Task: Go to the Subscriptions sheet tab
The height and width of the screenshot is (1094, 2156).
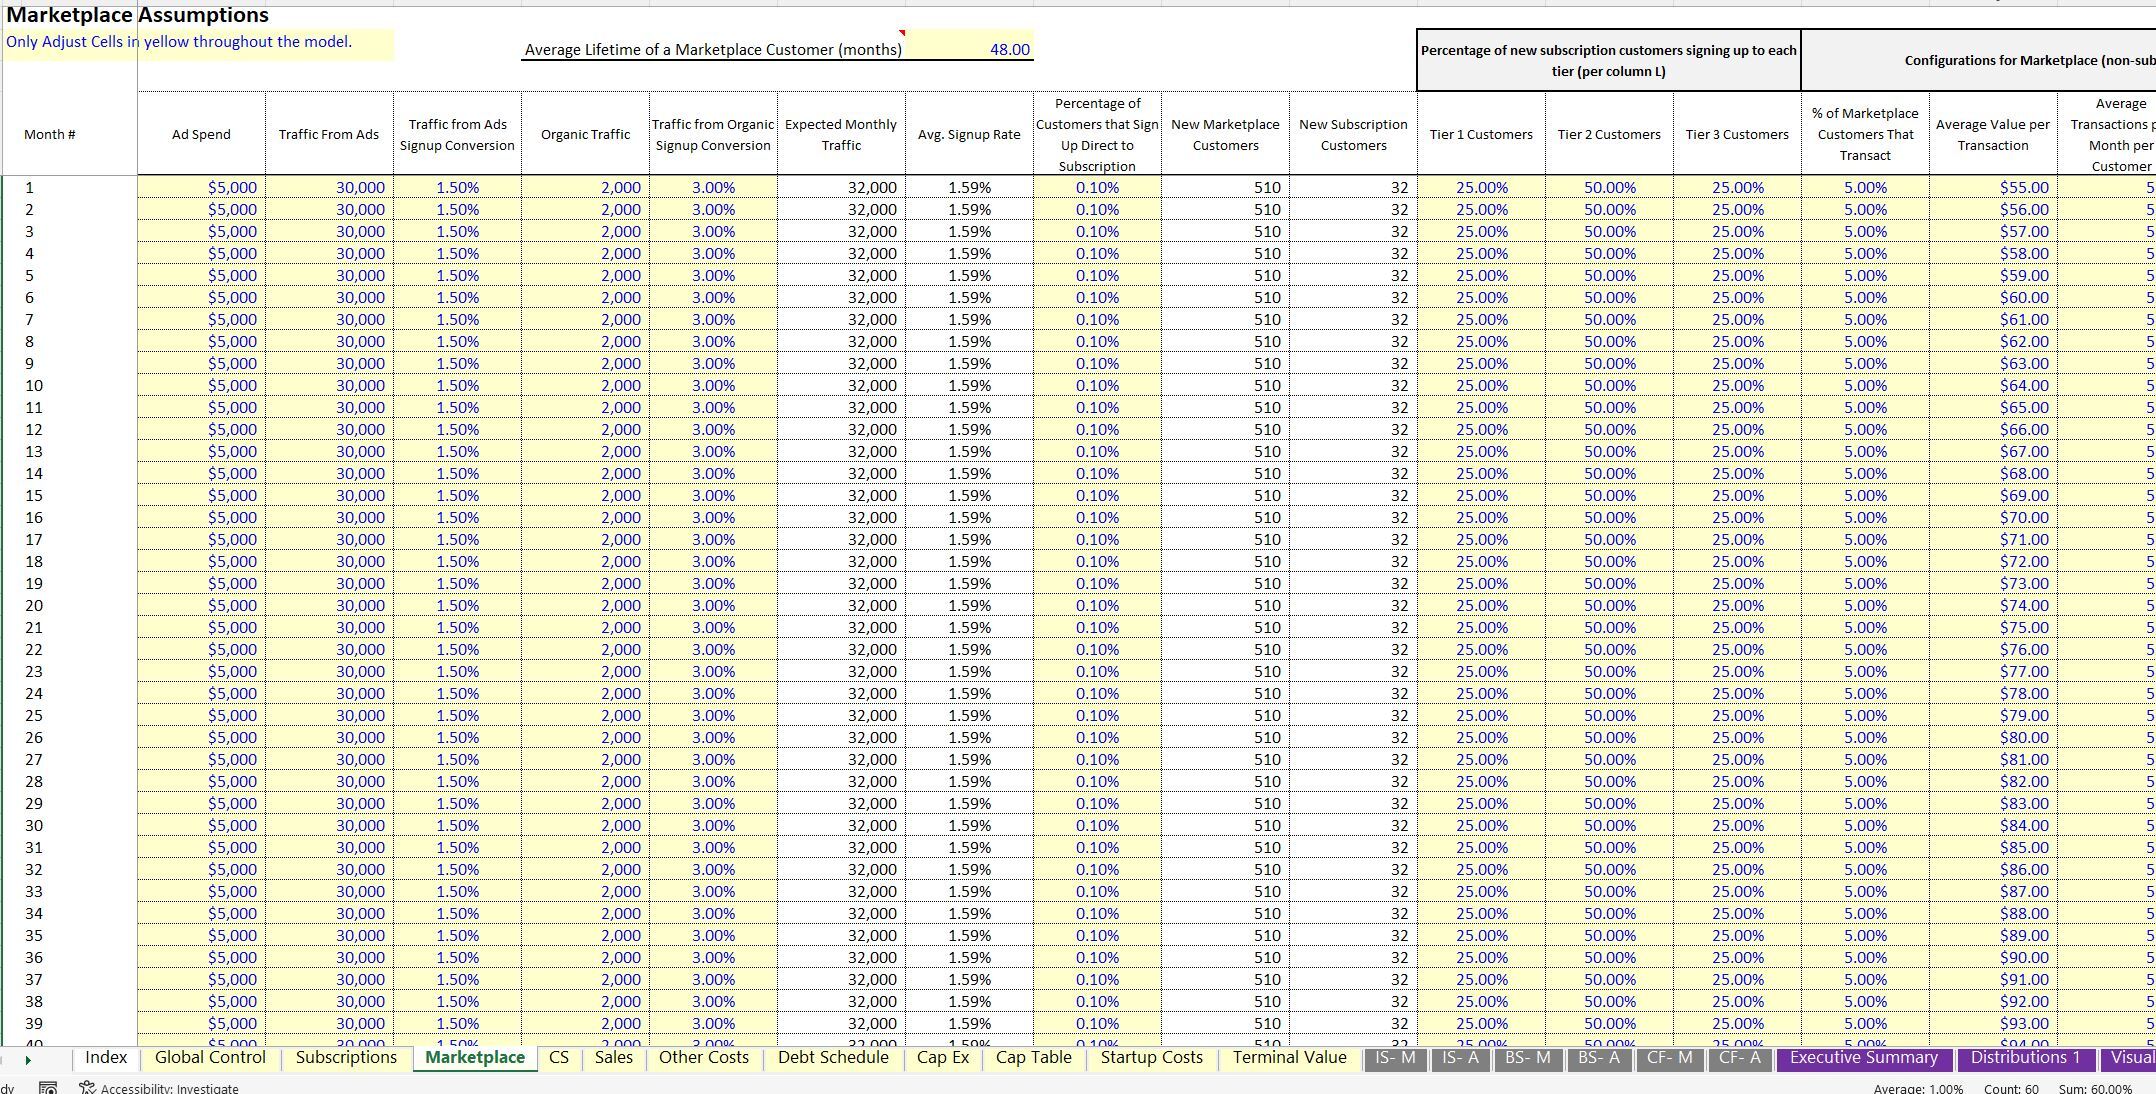Action: 346,1058
